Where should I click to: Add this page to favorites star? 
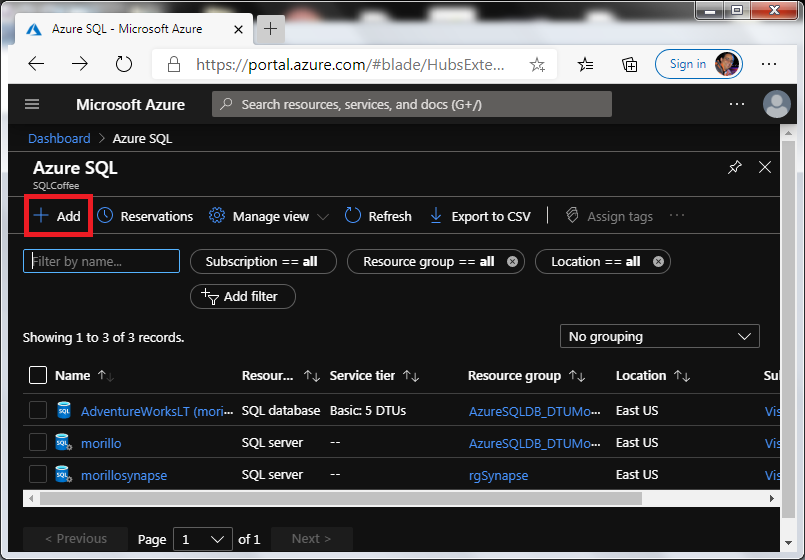click(x=538, y=64)
